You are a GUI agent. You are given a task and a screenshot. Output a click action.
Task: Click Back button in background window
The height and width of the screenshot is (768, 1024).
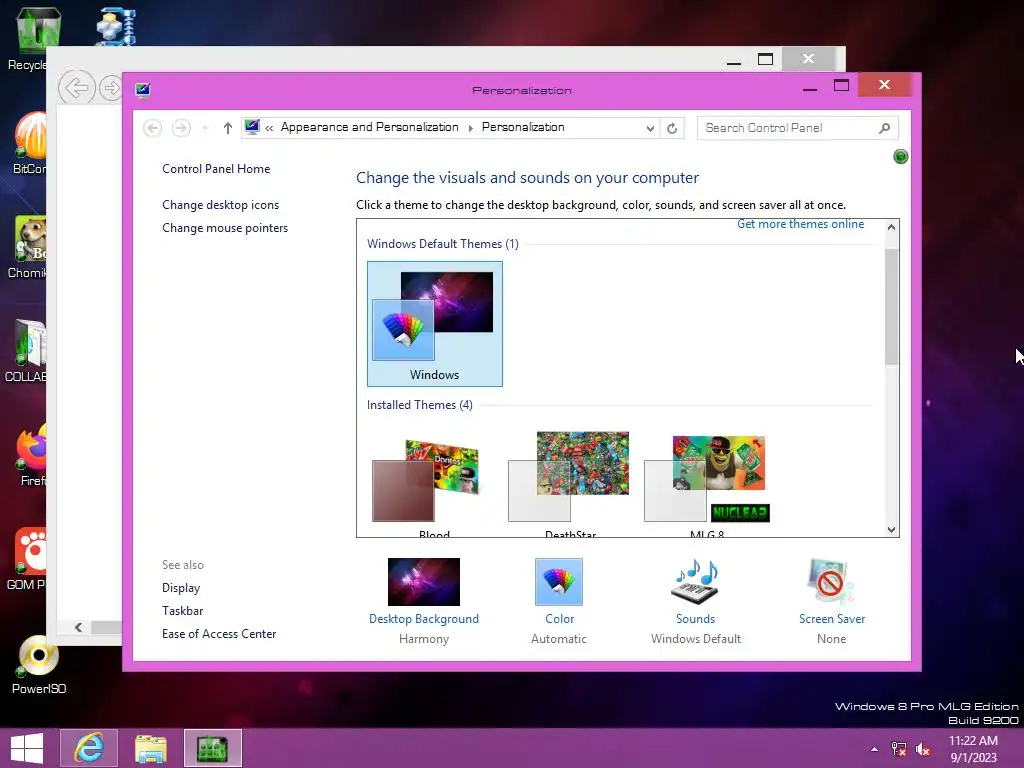tap(77, 88)
